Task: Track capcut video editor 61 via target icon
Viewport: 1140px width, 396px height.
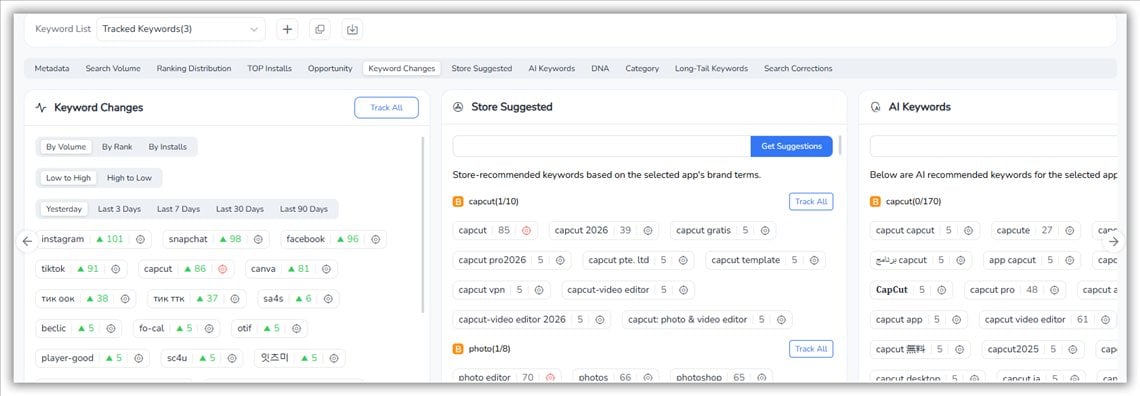Action: [1105, 320]
